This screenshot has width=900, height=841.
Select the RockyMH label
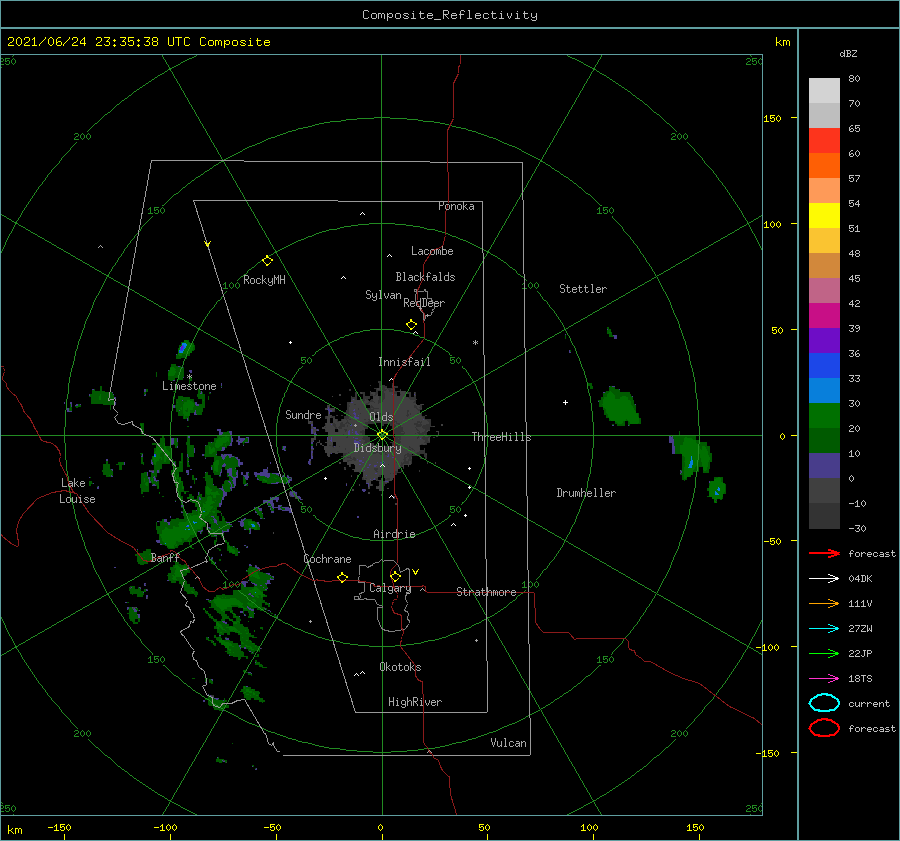(x=264, y=280)
